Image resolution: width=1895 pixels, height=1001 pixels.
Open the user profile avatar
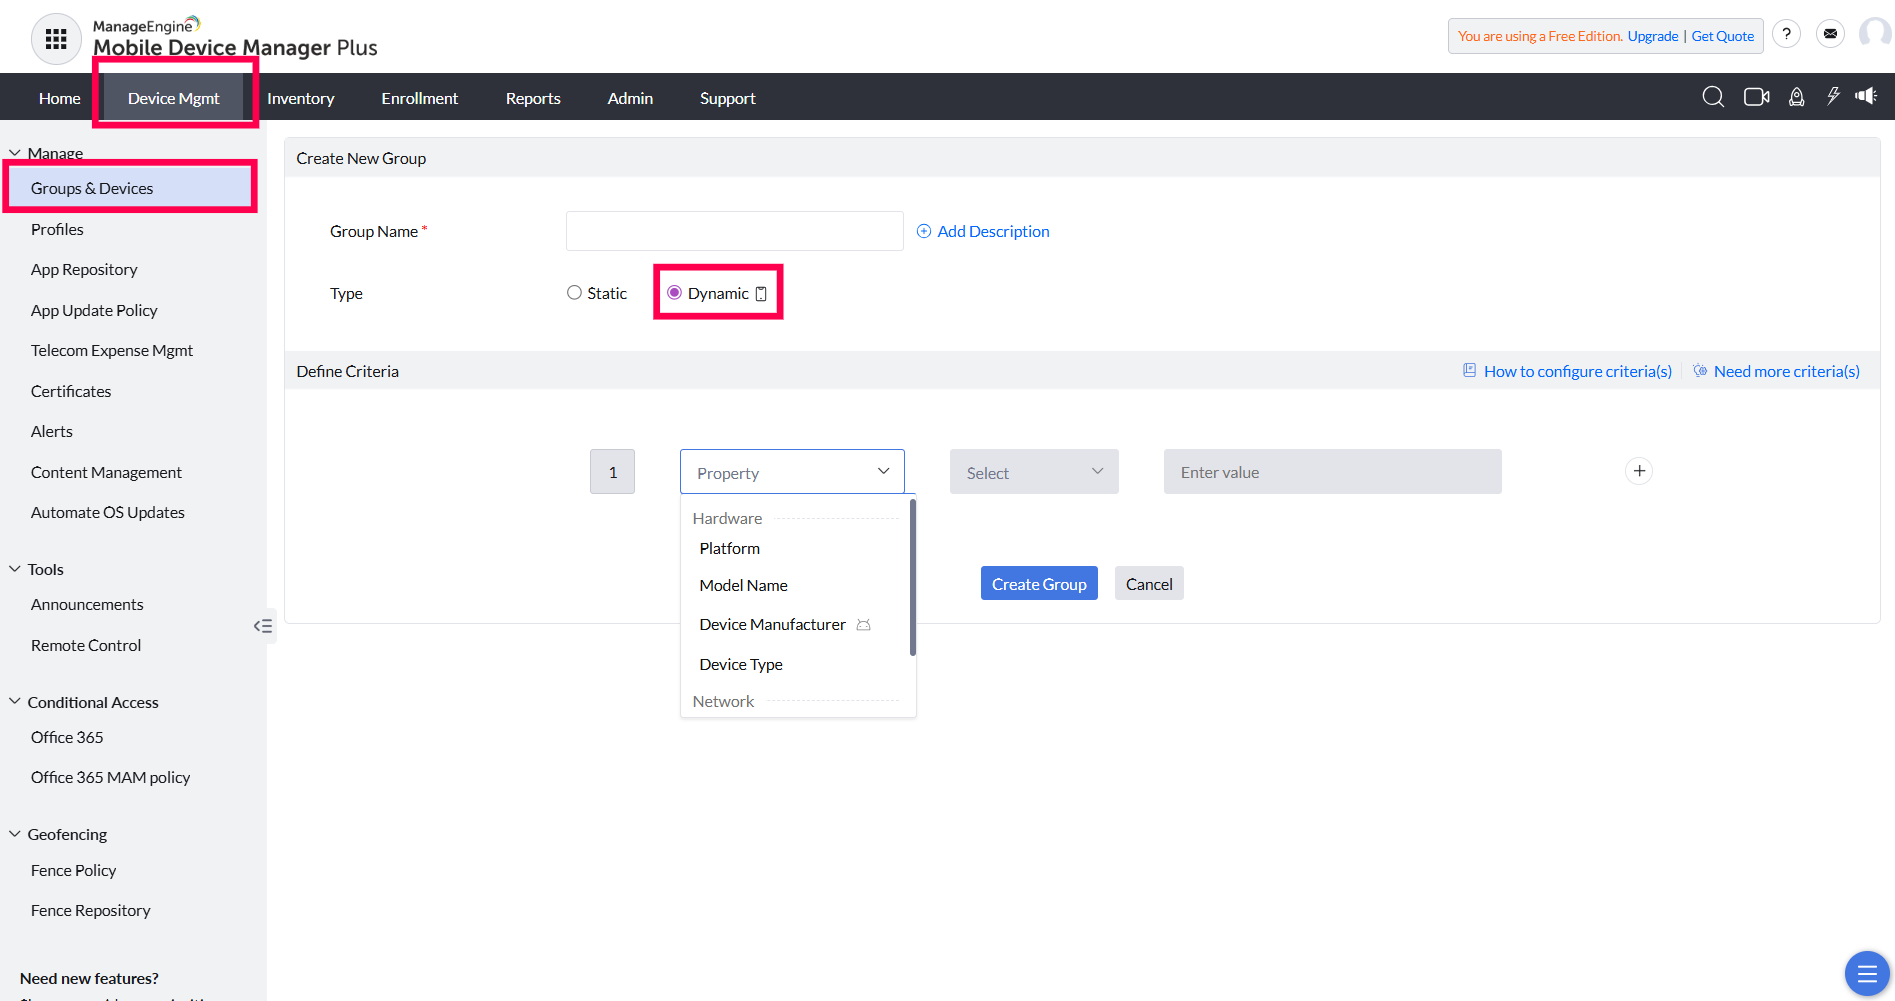point(1874,34)
